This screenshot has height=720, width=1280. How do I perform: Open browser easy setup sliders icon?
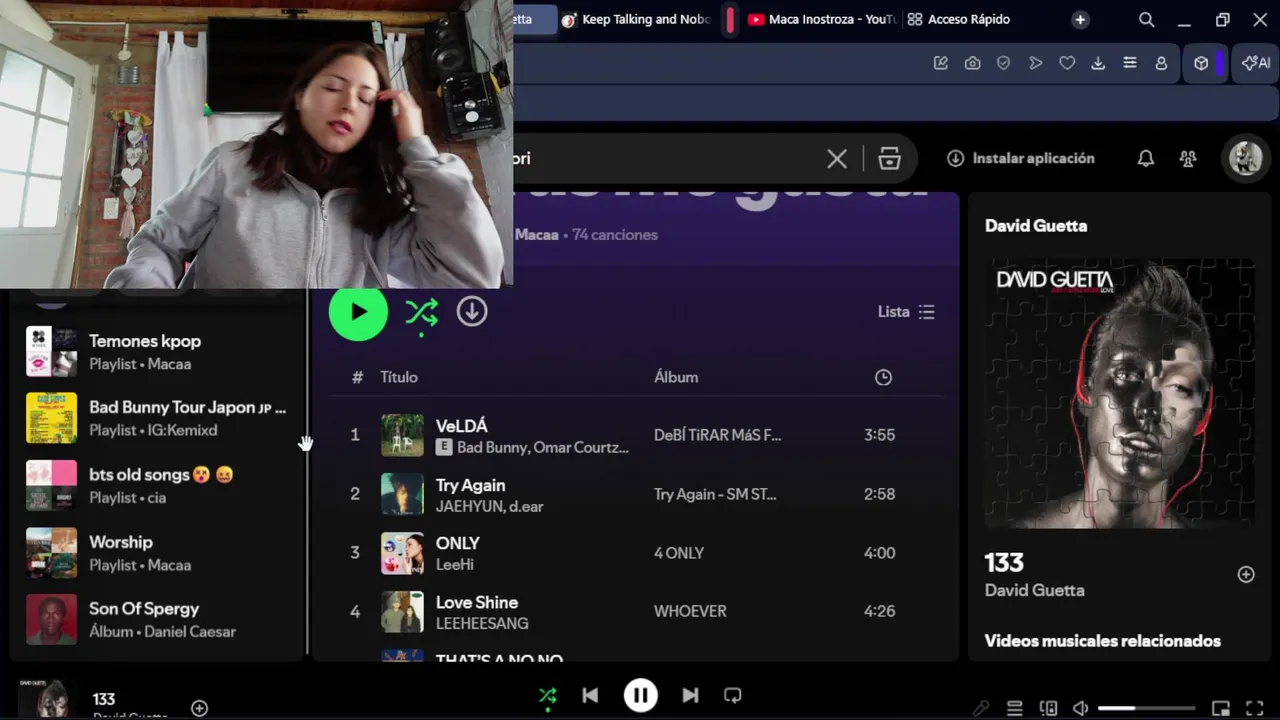(x=1130, y=63)
